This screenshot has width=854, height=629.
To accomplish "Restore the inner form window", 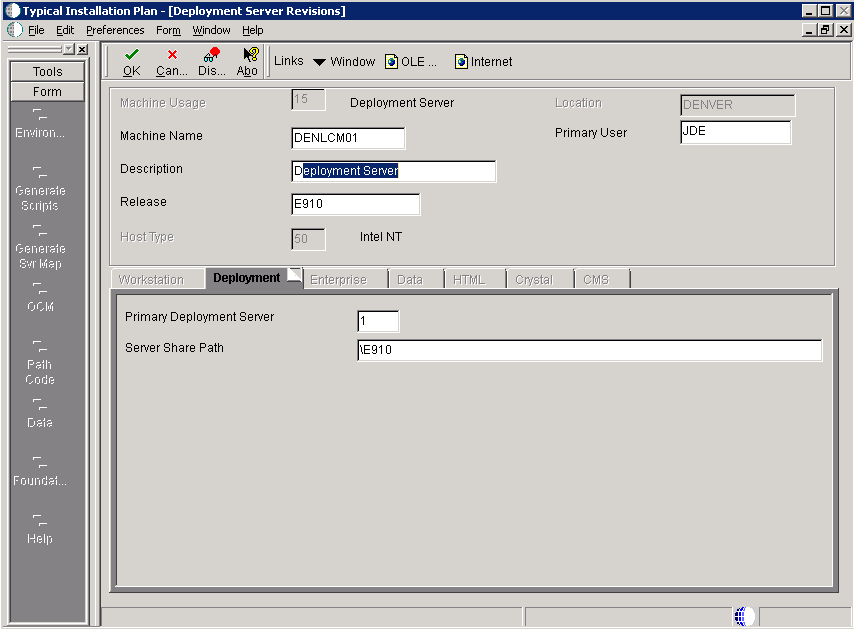I will 826,30.
